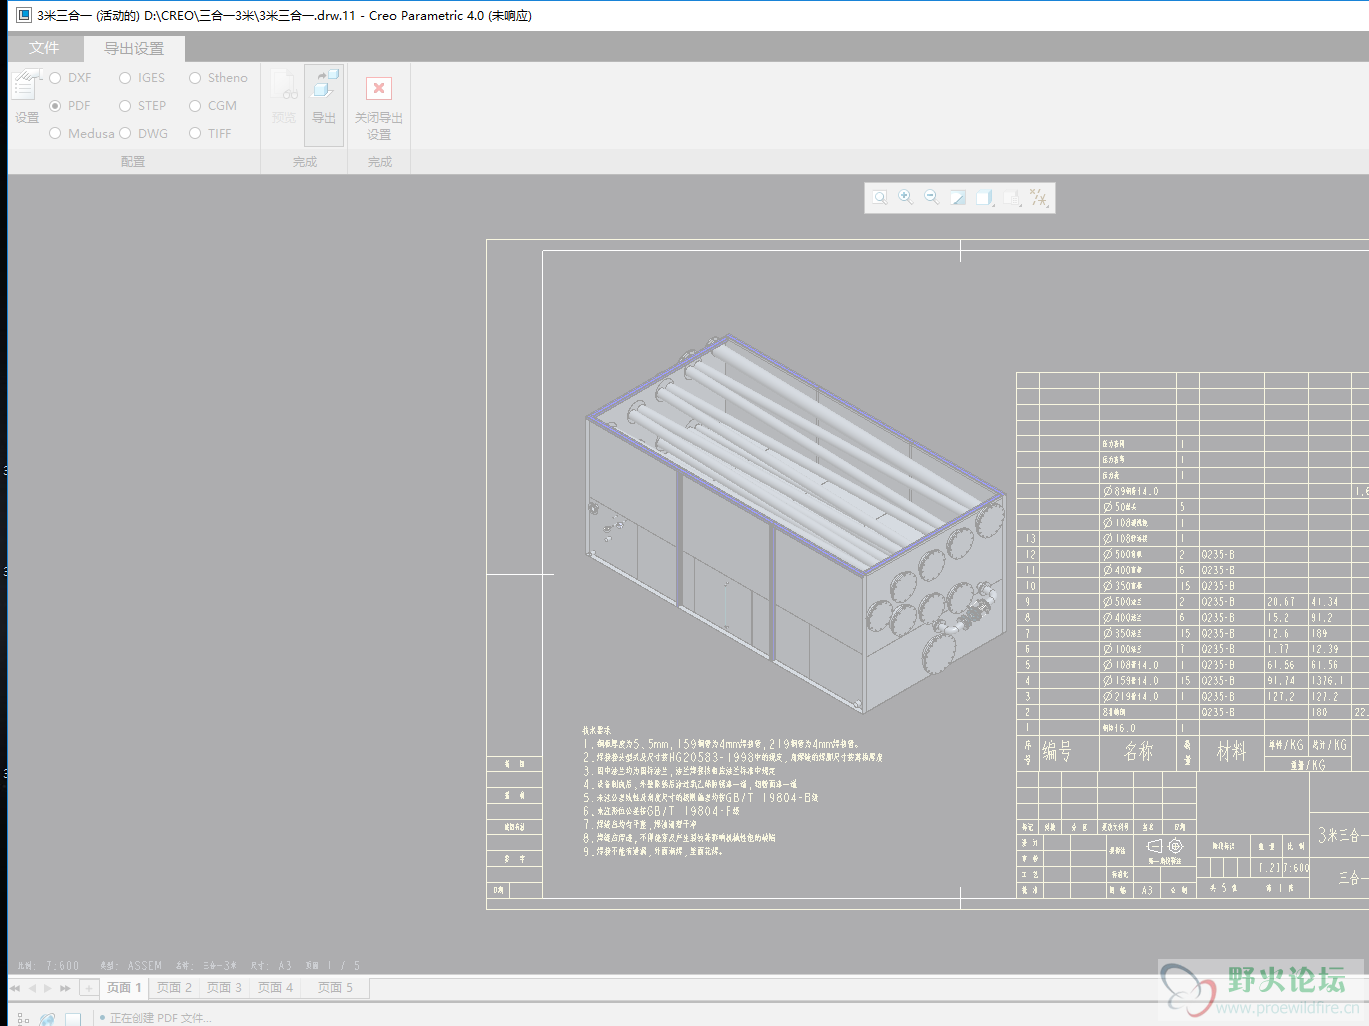1369x1026 pixels.
Task: Click the 正在创建 PDF 文件 status message
Action: pyautogui.click(x=160, y=1018)
